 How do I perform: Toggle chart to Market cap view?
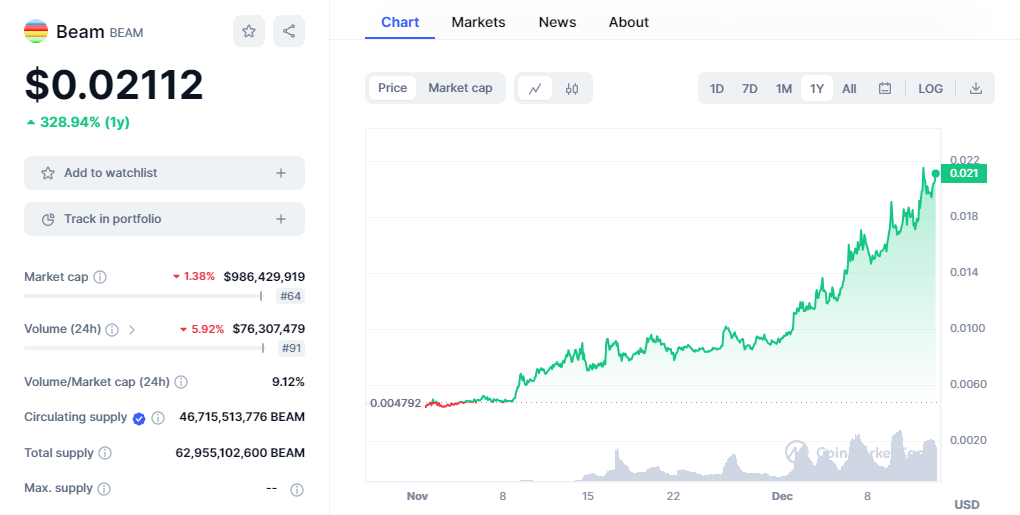[461, 88]
